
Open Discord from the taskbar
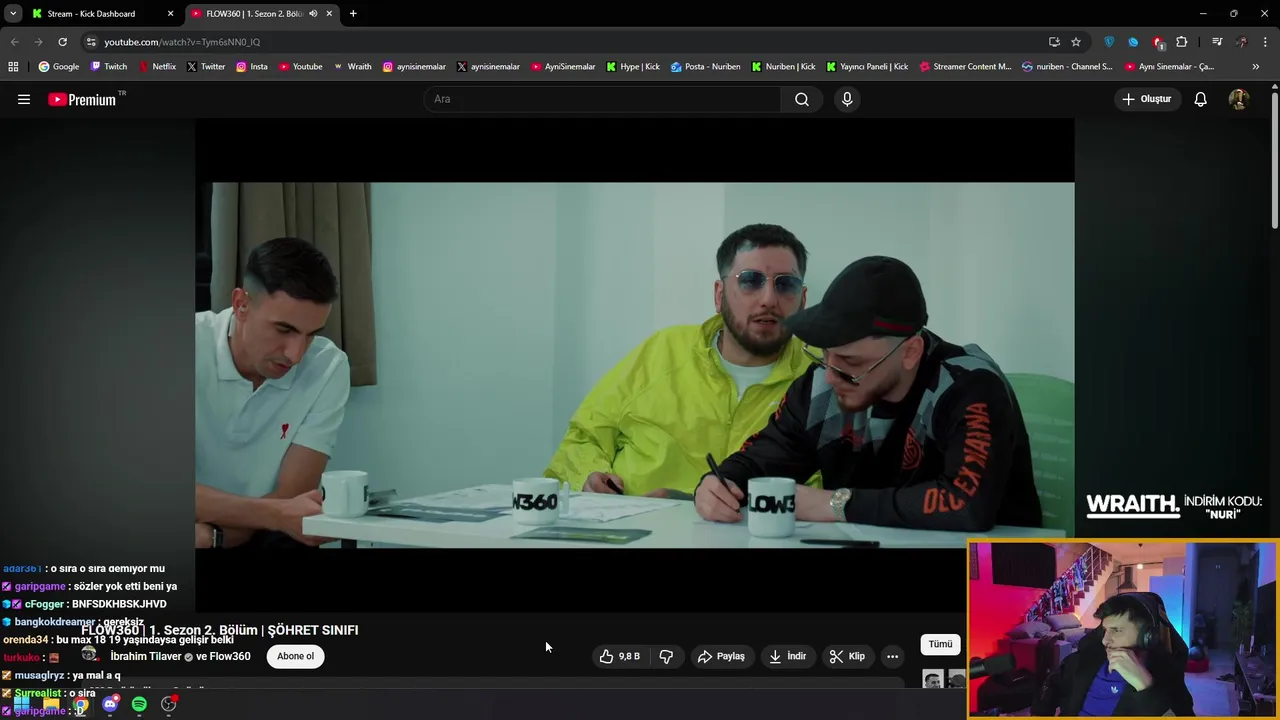110,704
